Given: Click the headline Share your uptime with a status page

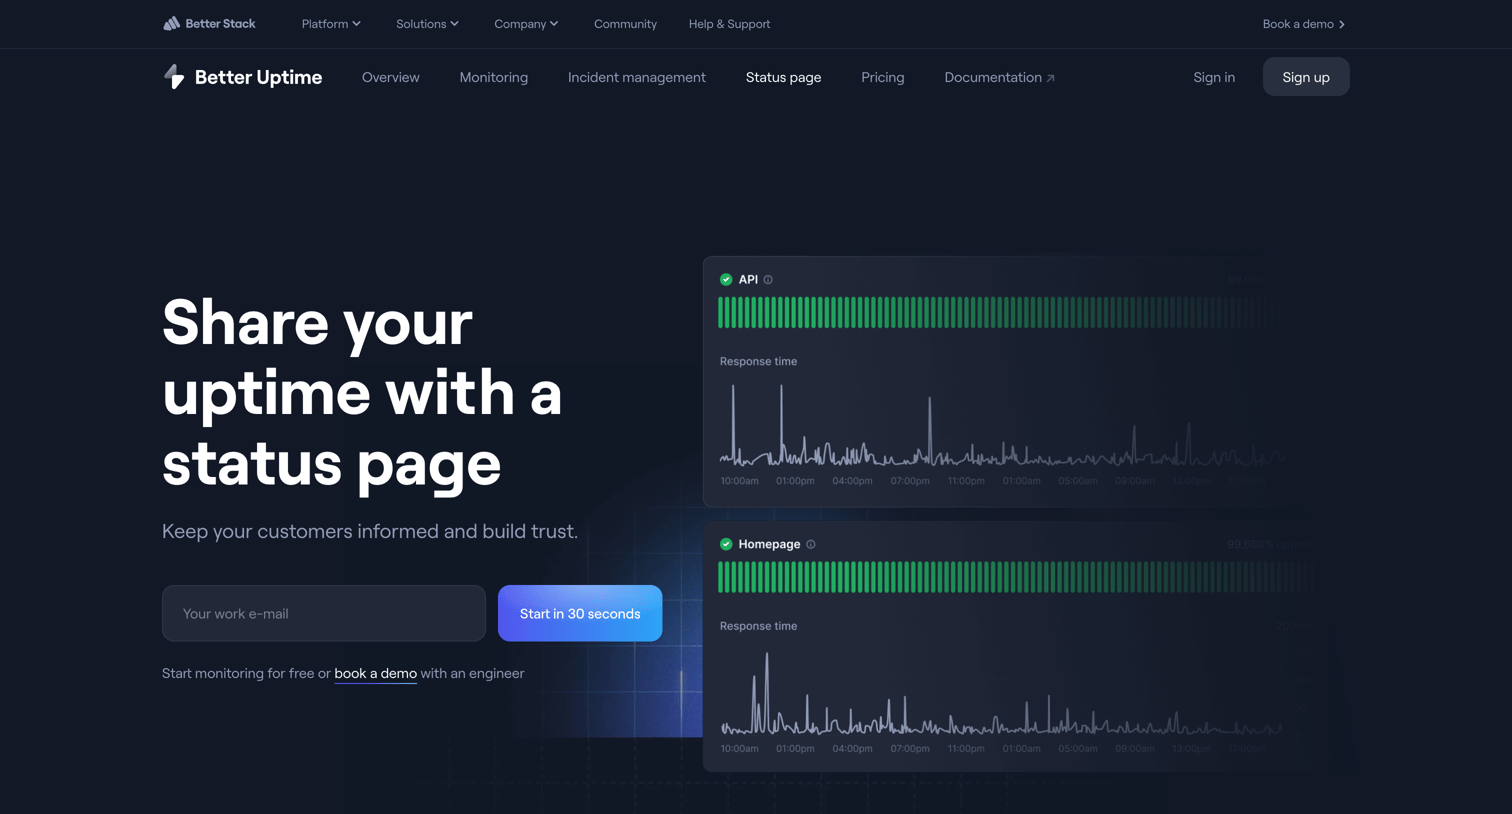Looking at the screenshot, I should pyautogui.click(x=362, y=392).
